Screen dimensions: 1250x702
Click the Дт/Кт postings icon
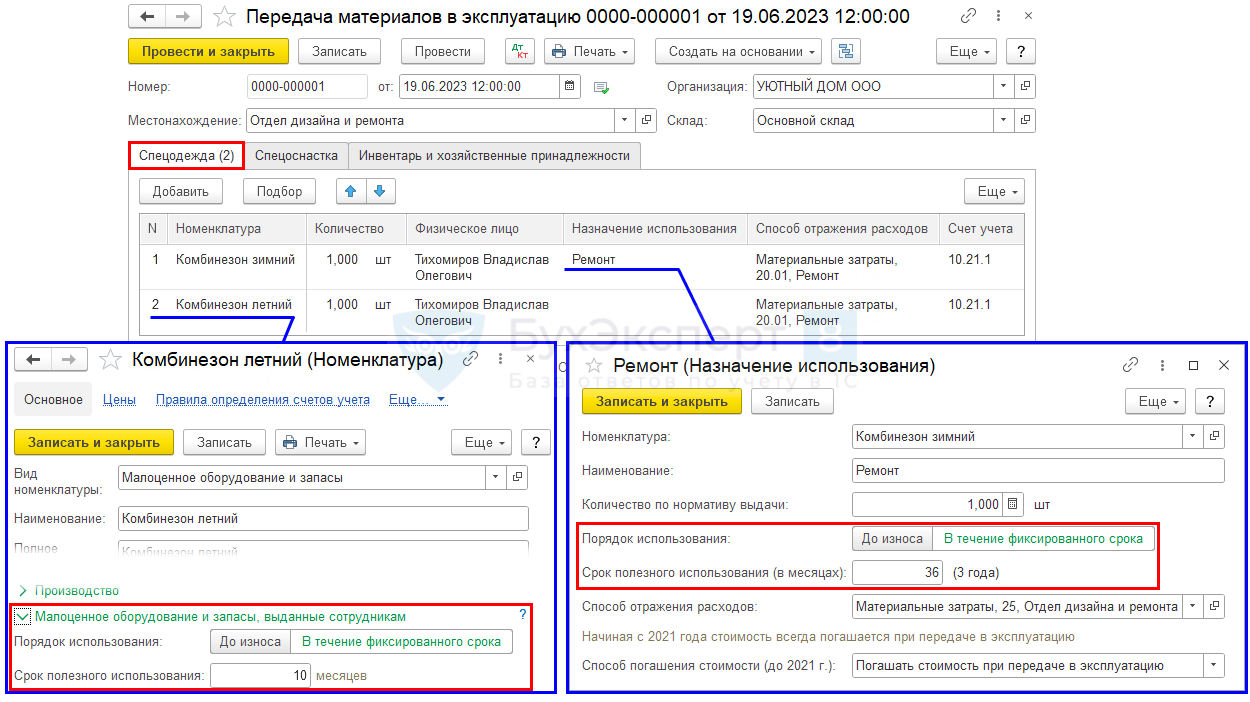coord(520,51)
